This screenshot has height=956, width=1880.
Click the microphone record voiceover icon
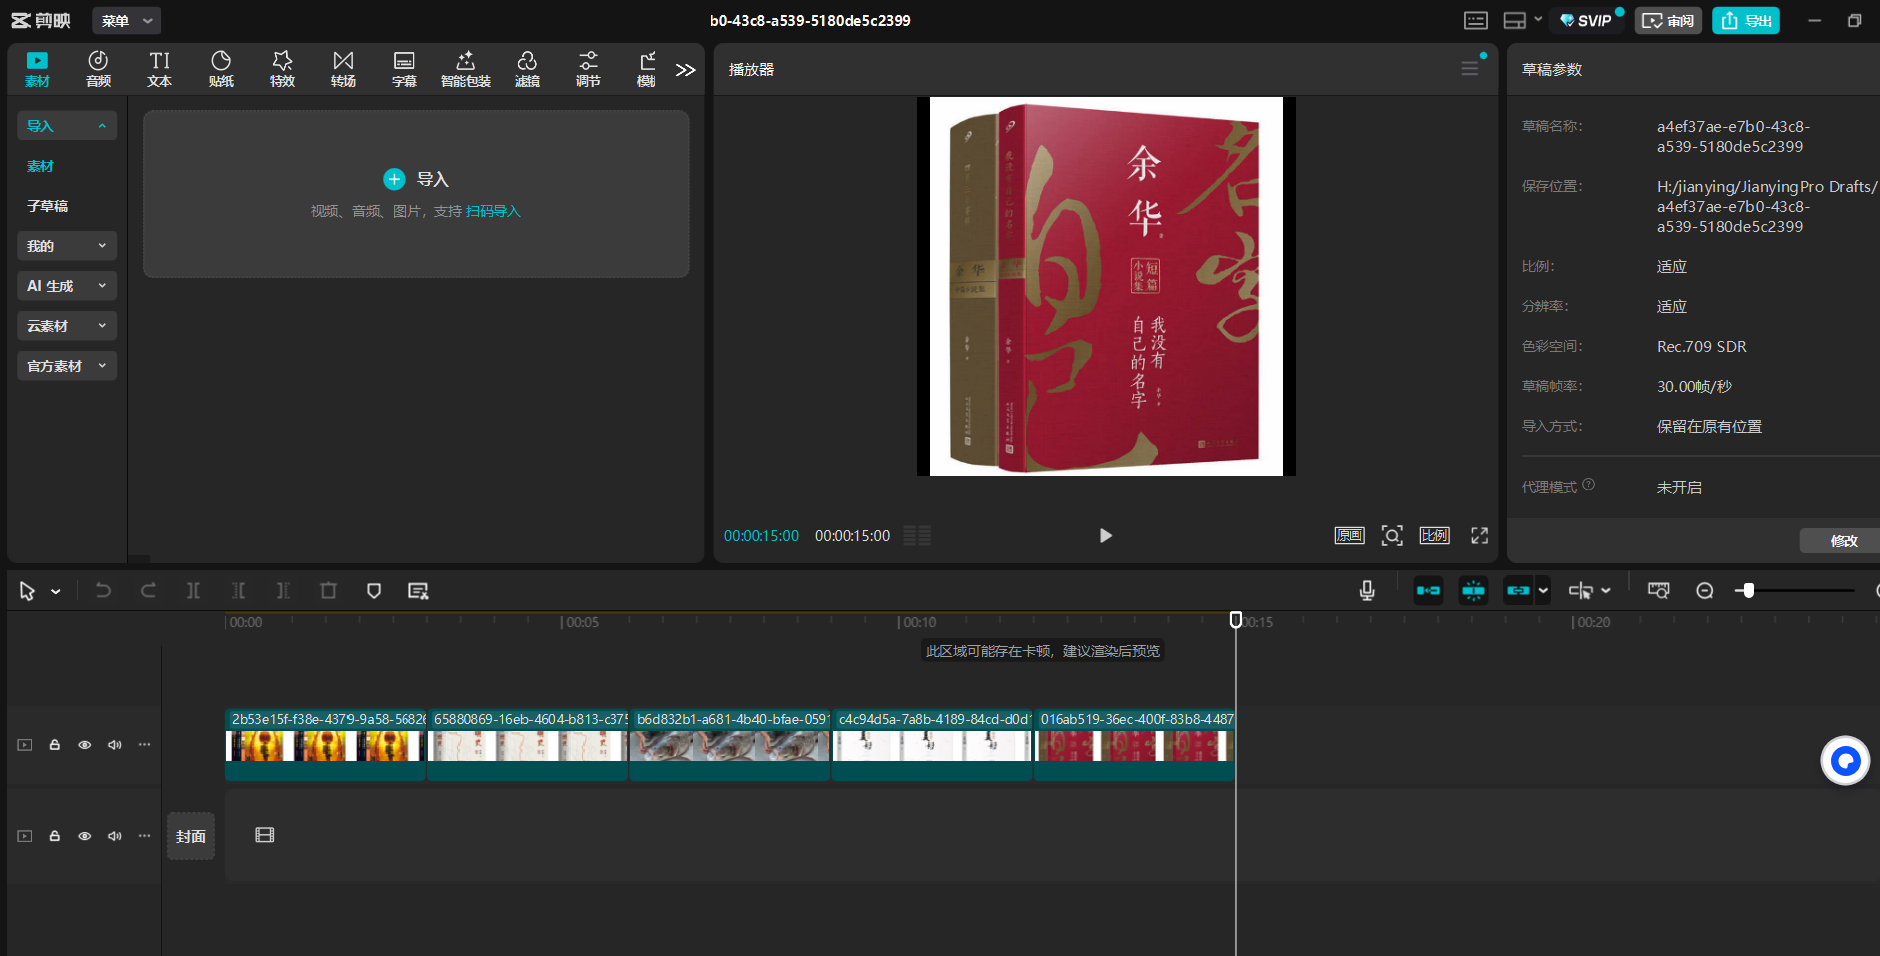1367,591
